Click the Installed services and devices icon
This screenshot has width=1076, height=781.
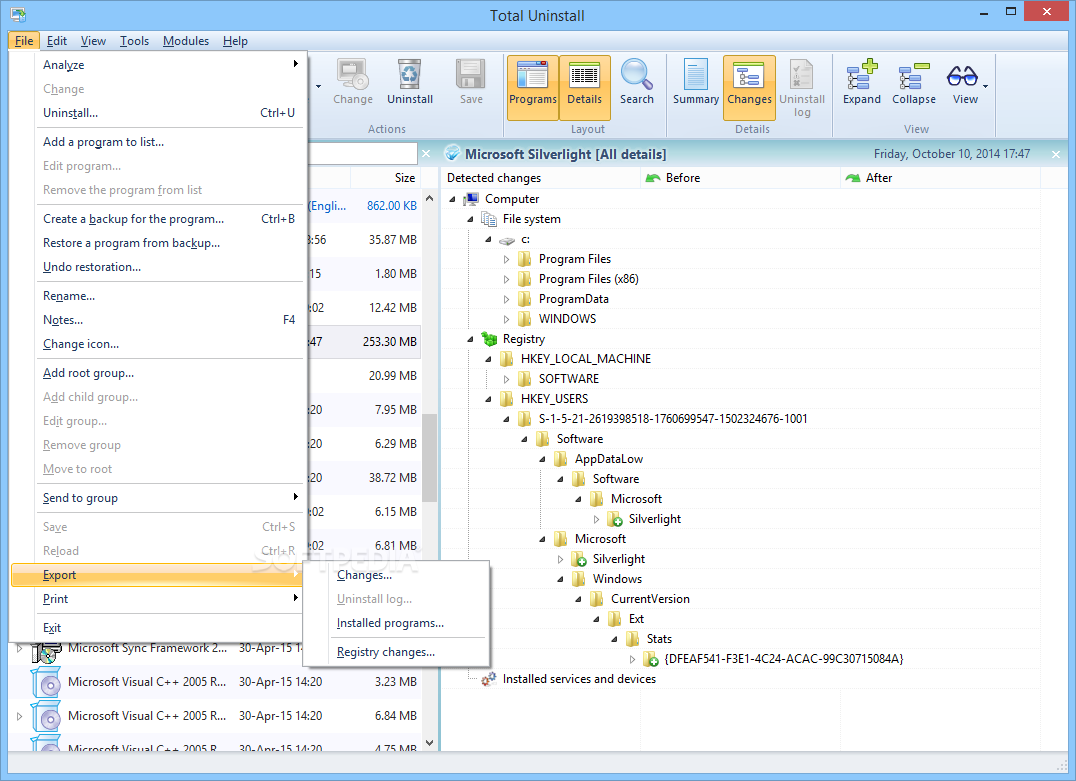(489, 679)
